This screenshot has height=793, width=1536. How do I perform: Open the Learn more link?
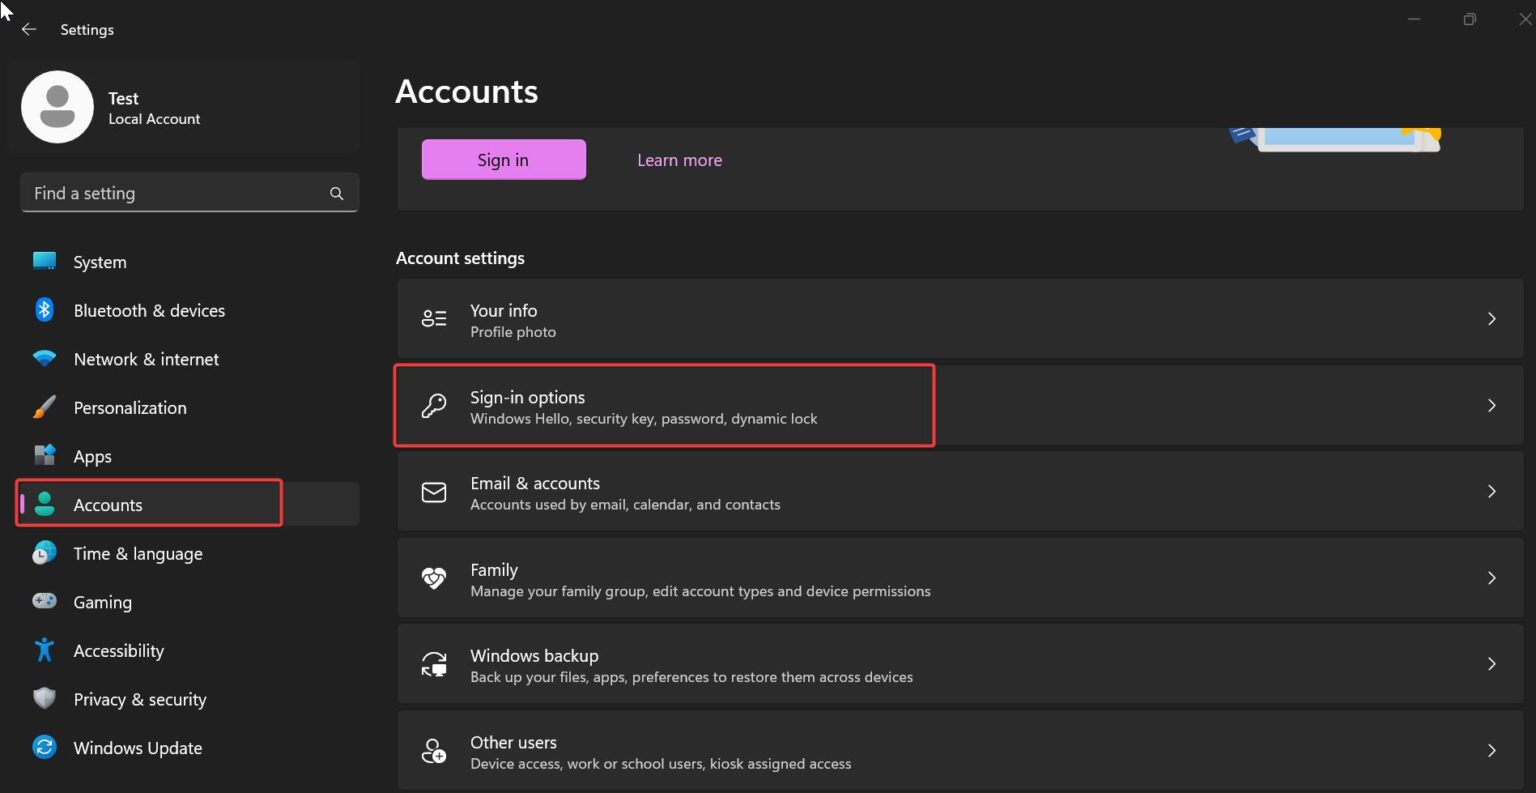[679, 160]
